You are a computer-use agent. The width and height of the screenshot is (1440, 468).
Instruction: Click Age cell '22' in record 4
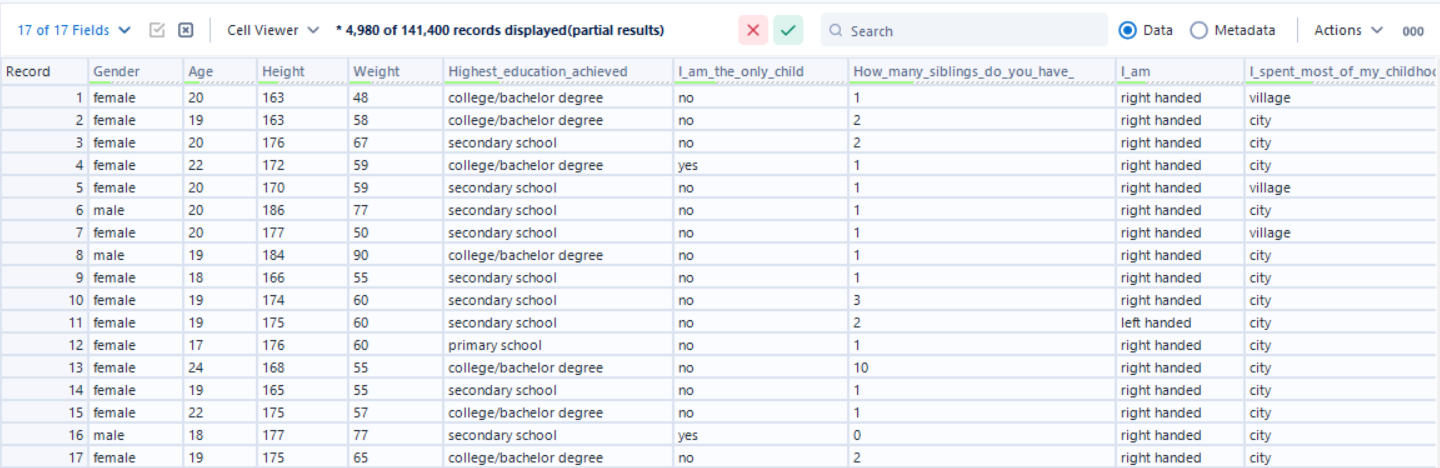coord(218,165)
